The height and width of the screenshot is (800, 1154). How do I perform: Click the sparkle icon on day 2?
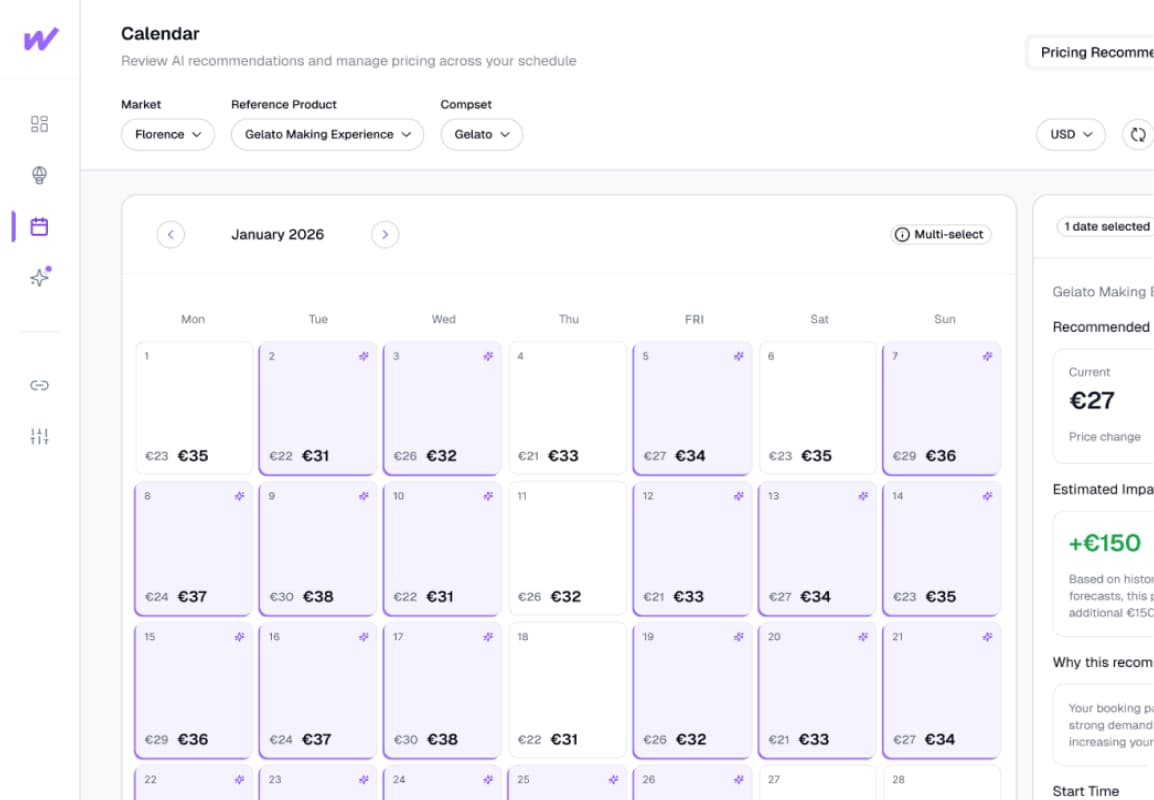coord(364,356)
